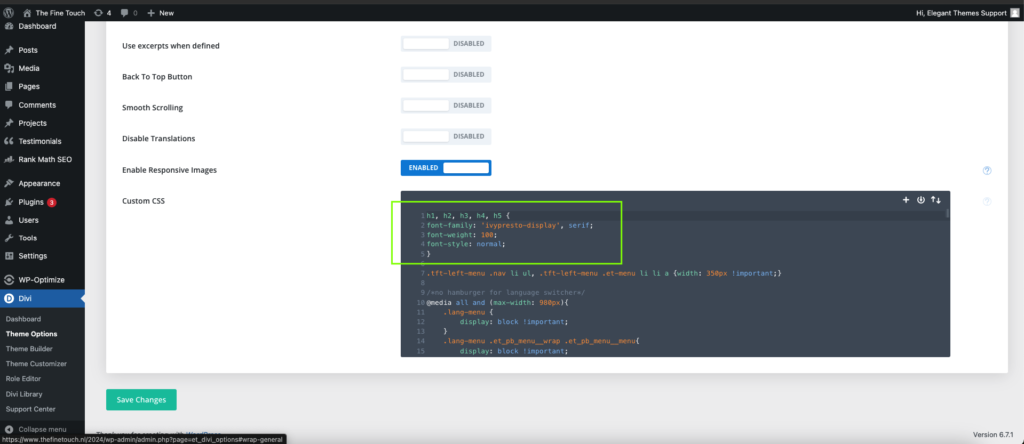Image resolution: width=1024 pixels, height=444 pixels.
Task: Visit The Fine Touch site home
Action: click(54, 13)
